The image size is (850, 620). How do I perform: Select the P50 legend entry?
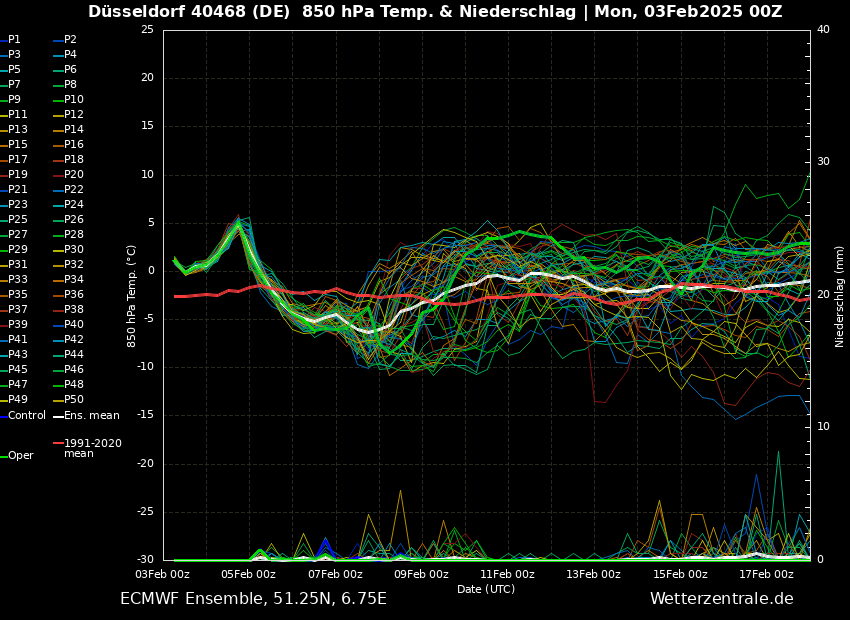tap(73, 400)
